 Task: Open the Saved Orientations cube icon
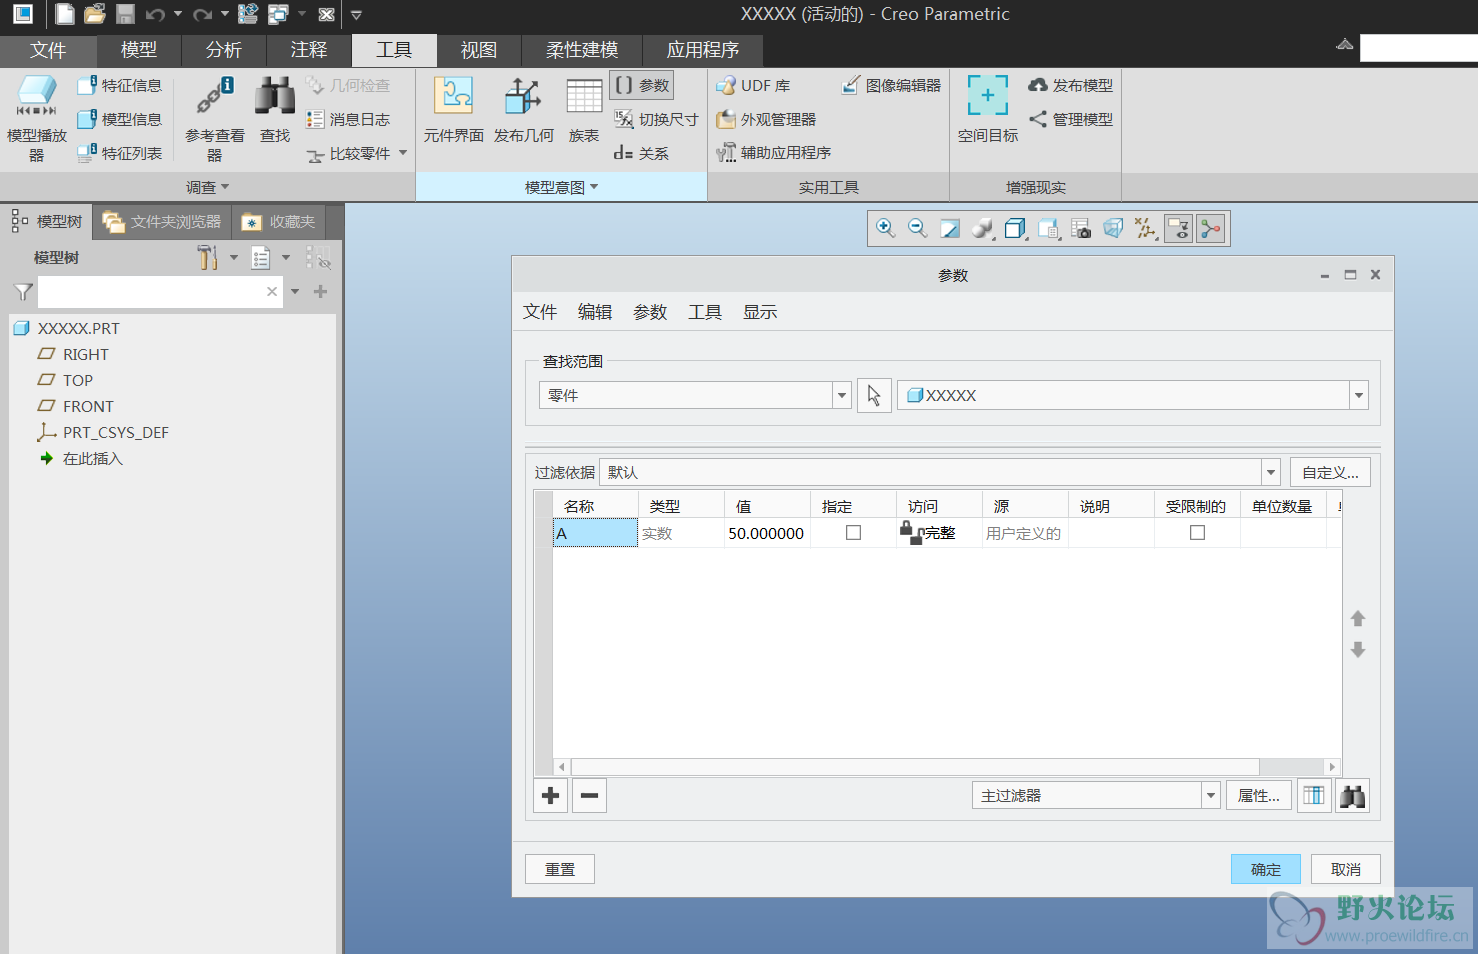[x=1048, y=228]
